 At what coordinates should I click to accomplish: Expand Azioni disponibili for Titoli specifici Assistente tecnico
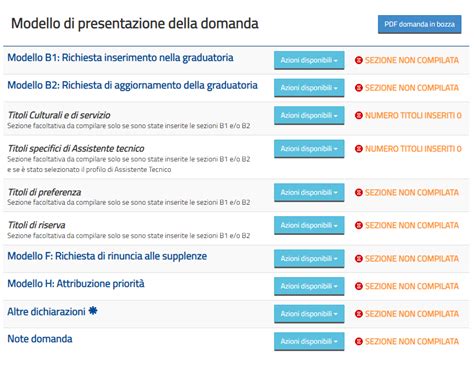point(309,149)
